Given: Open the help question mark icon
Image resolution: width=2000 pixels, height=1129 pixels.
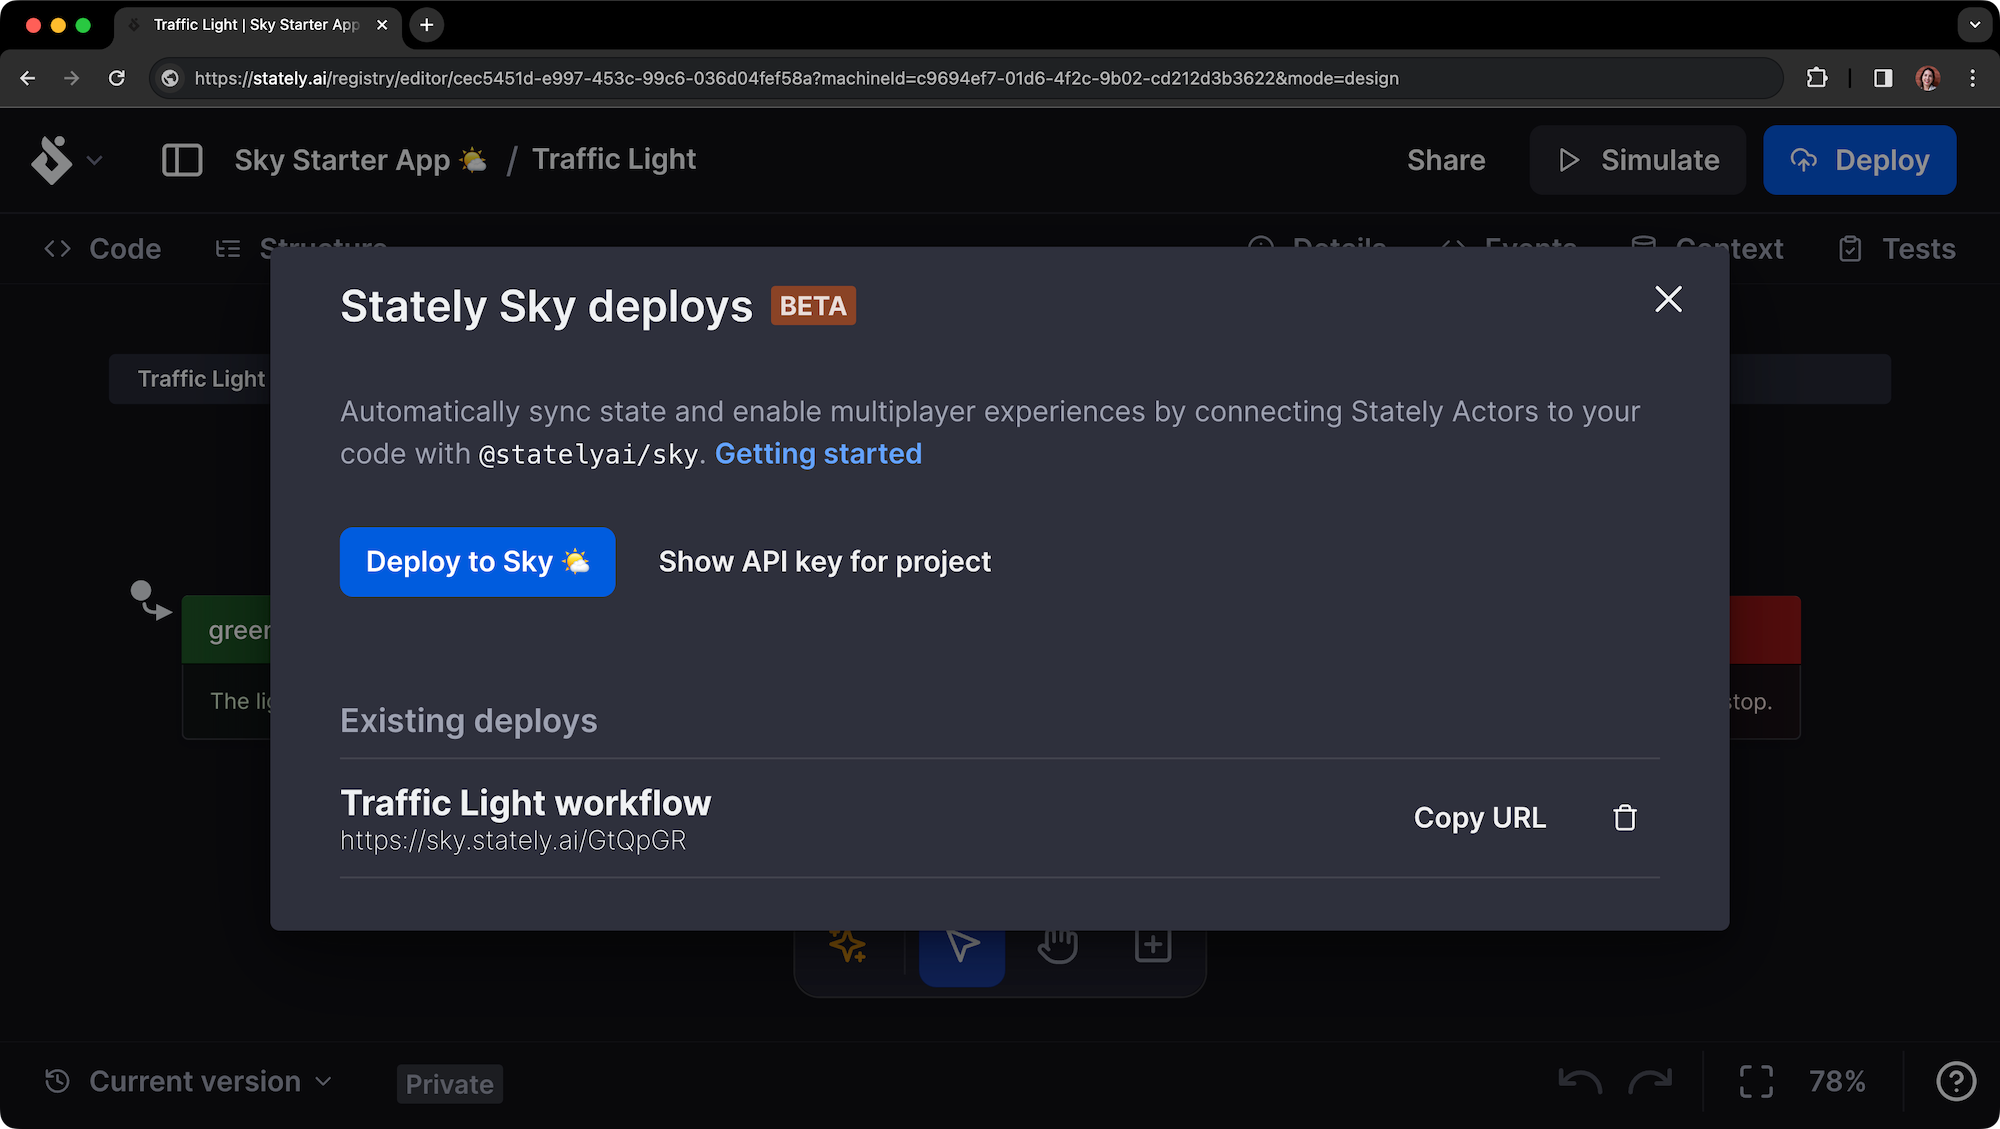Looking at the screenshot, I should [1956, 1081].
